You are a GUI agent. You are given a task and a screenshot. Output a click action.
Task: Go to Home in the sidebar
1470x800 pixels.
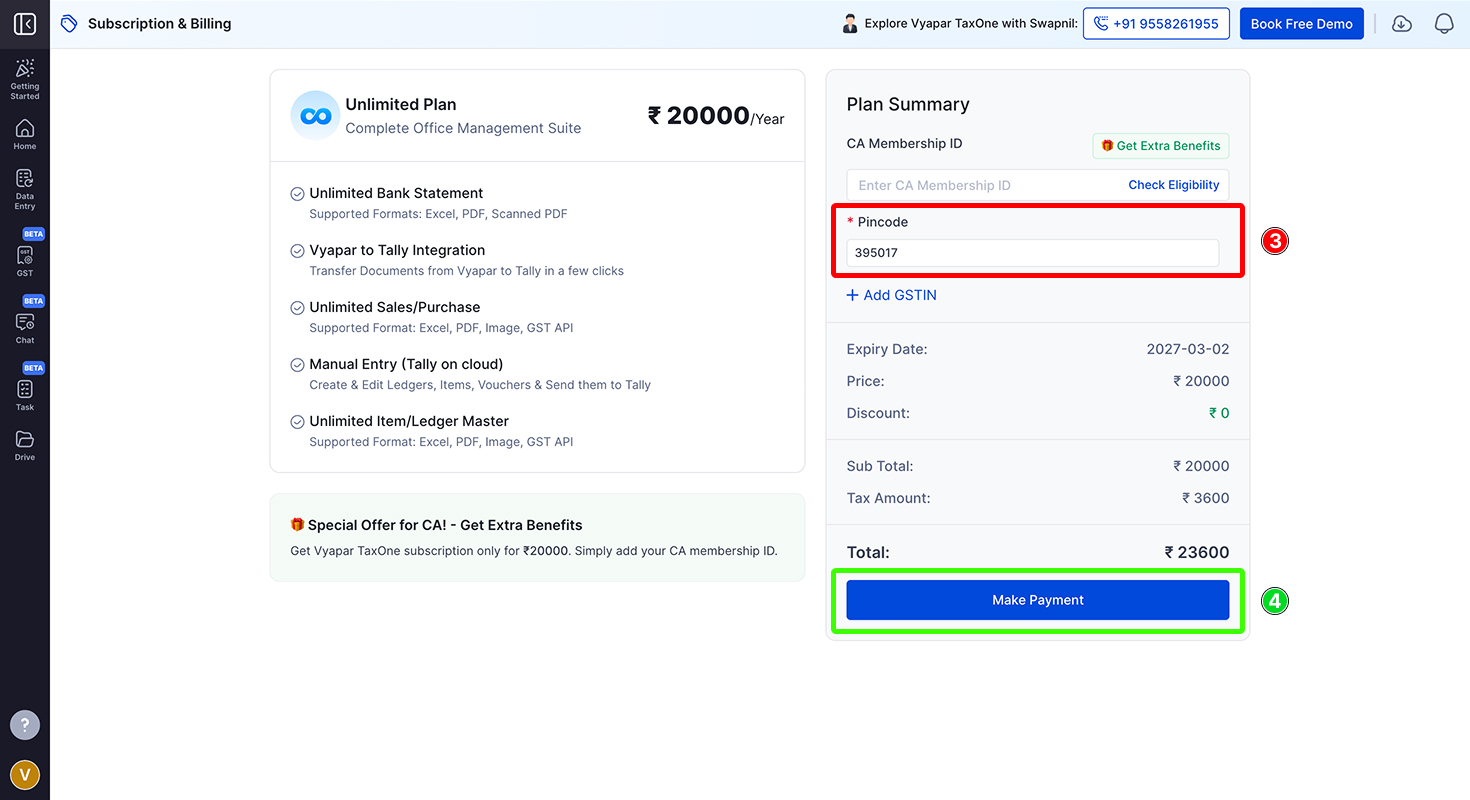(x=25, y=135)
